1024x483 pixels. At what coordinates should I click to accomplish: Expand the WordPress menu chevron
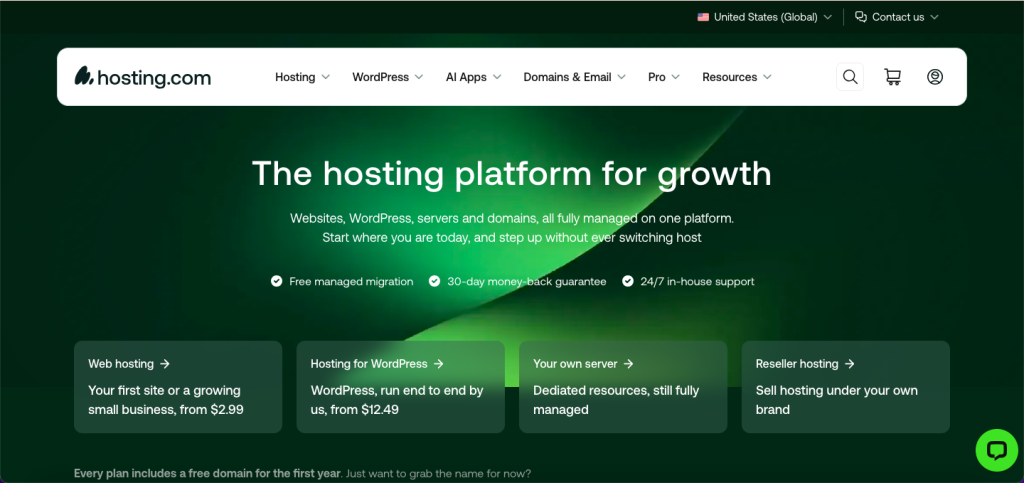tap(419, 77)
